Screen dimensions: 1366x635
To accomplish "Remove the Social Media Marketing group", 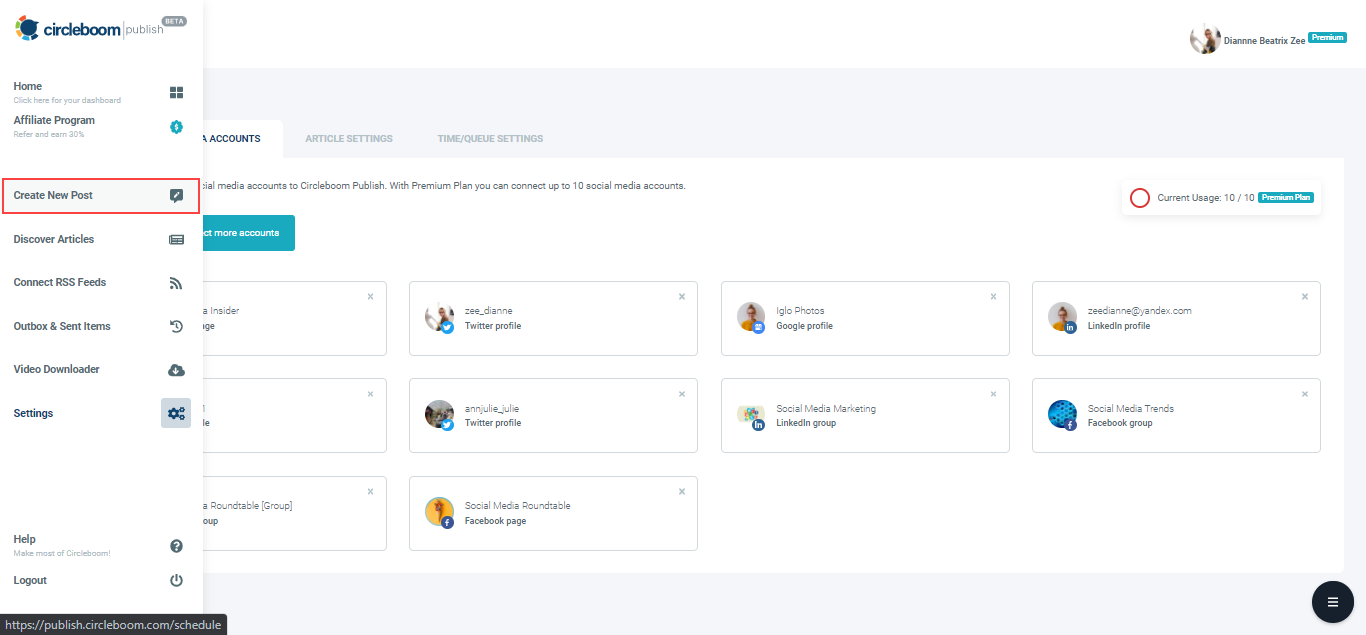I will pos(993,394).
